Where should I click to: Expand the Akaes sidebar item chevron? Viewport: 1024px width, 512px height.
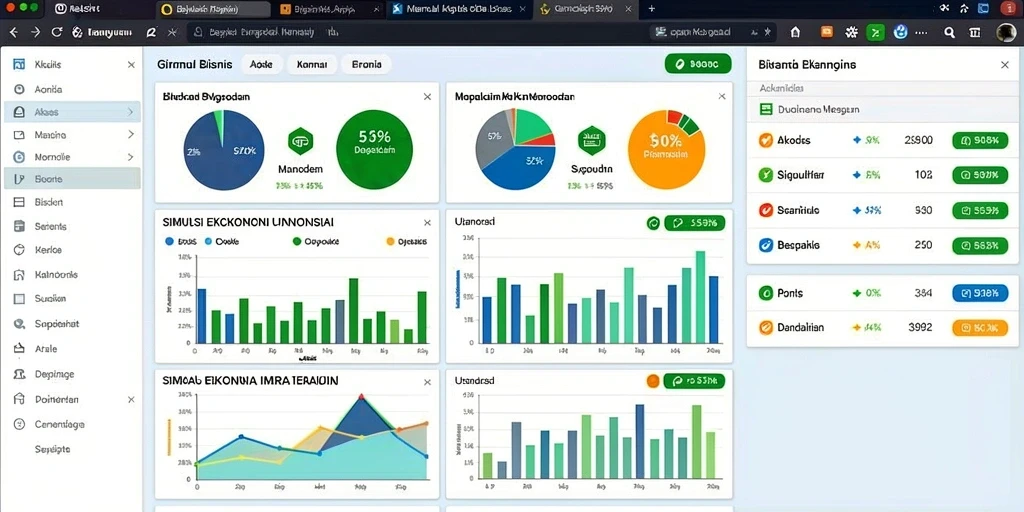tap(131, 112)
